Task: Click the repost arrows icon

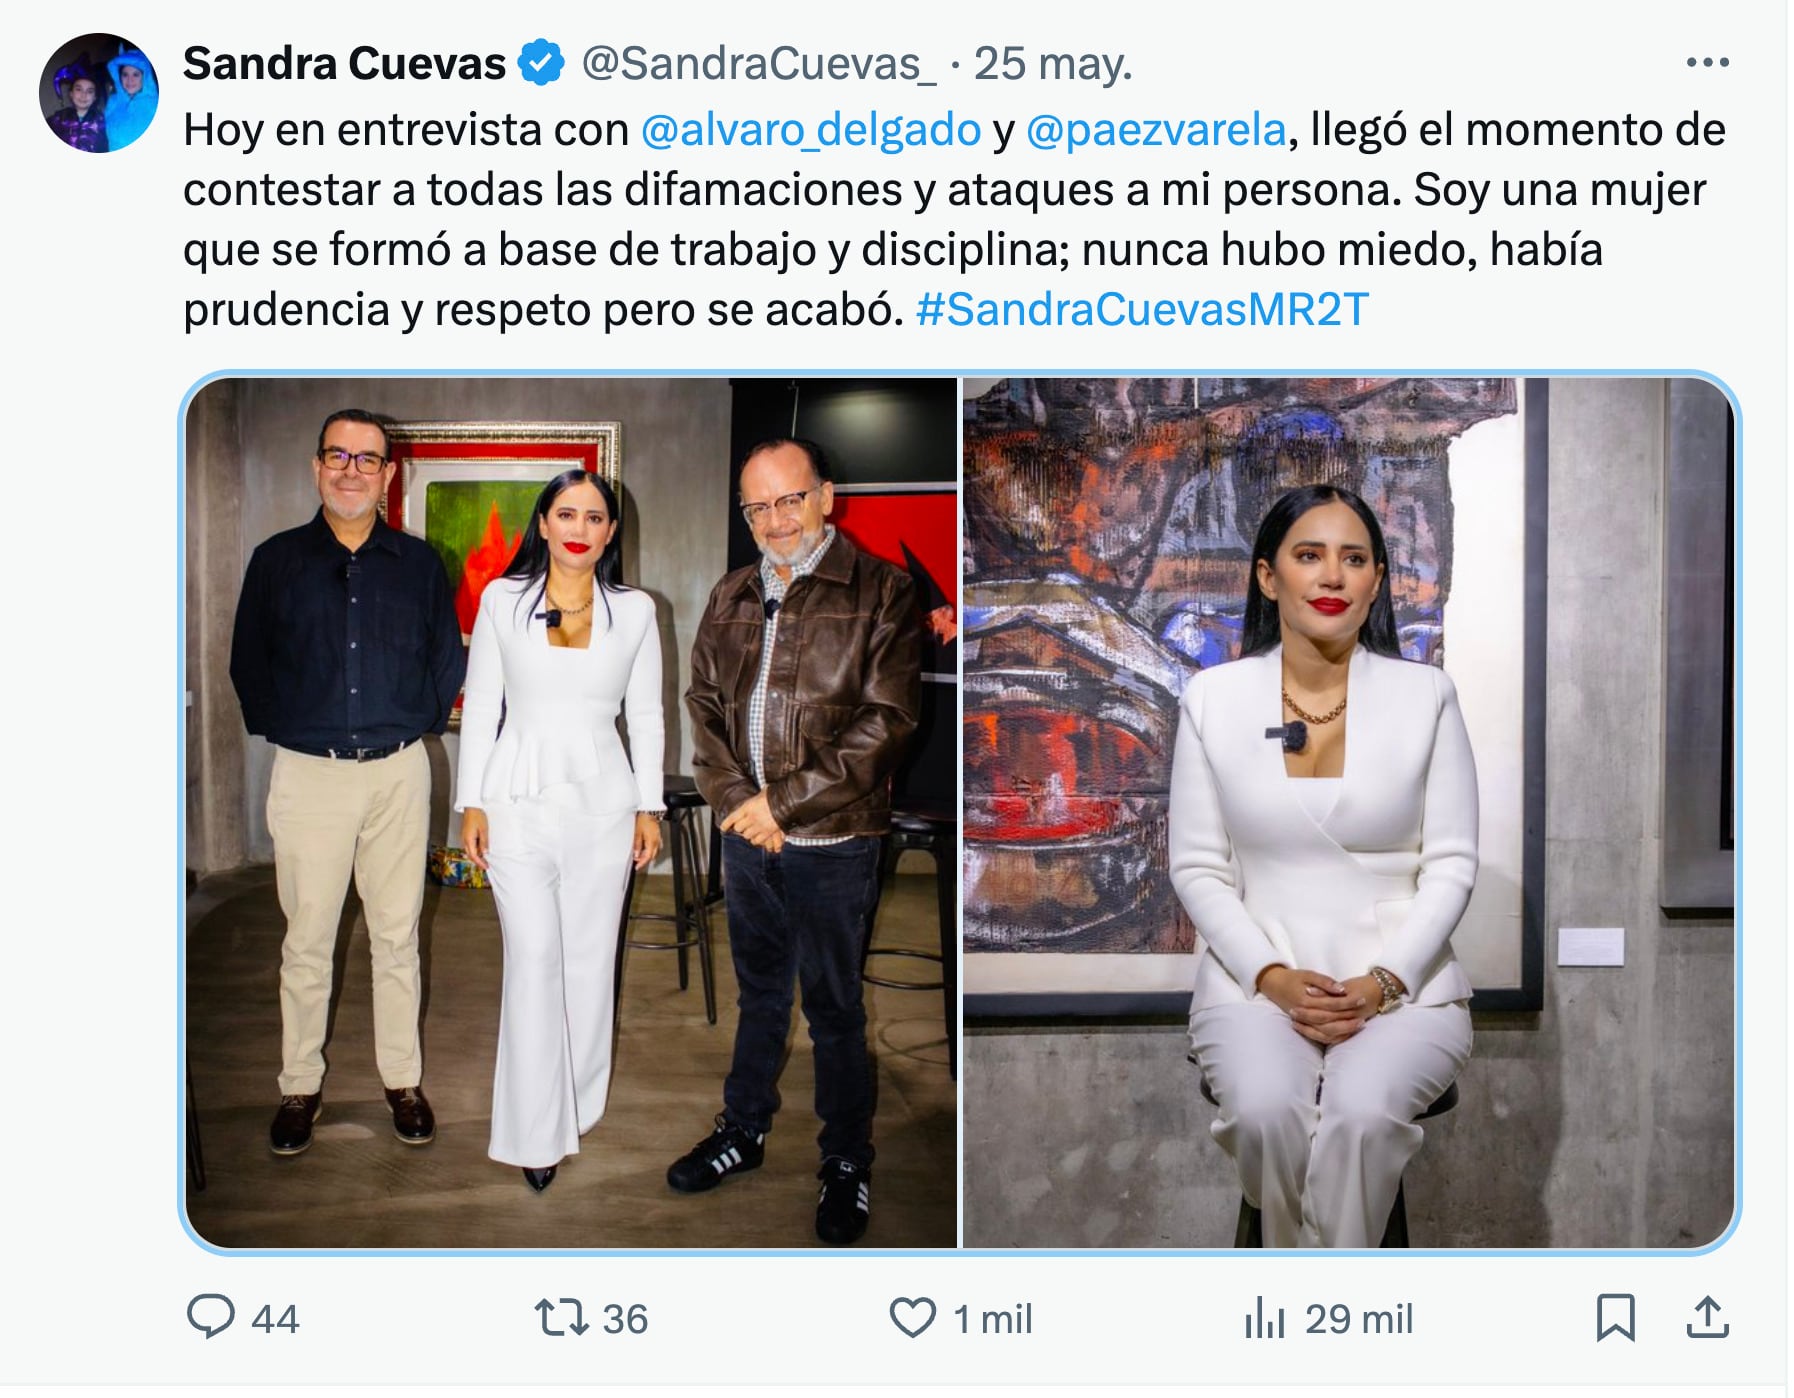Action: pyautogui.click(x=562, y=1317)
